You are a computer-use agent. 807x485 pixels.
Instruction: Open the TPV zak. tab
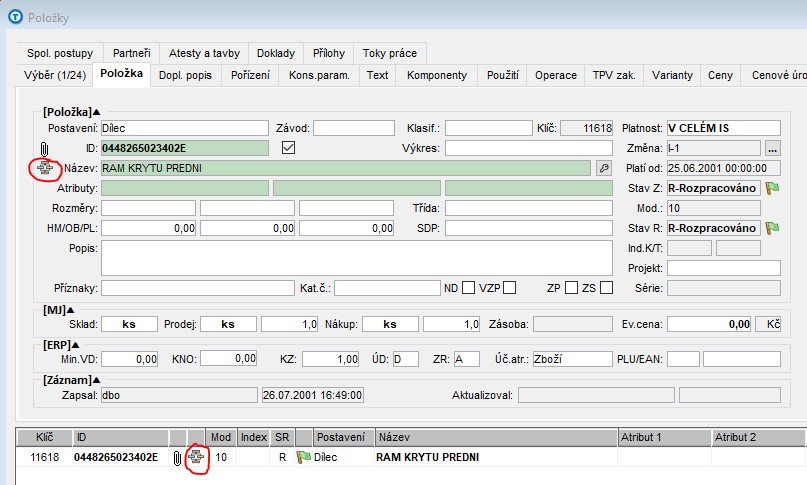614,75
